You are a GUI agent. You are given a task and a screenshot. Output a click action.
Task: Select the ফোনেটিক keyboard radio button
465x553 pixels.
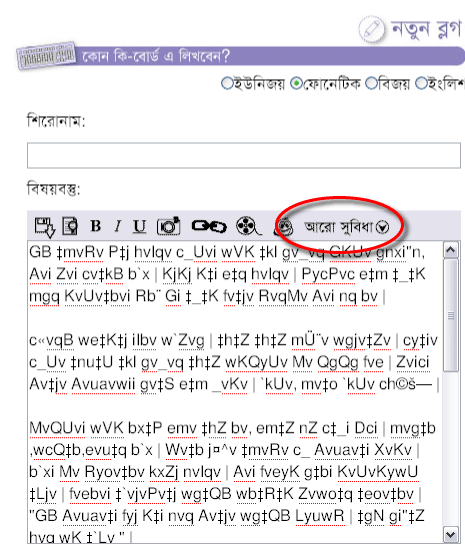coord(296,84)
